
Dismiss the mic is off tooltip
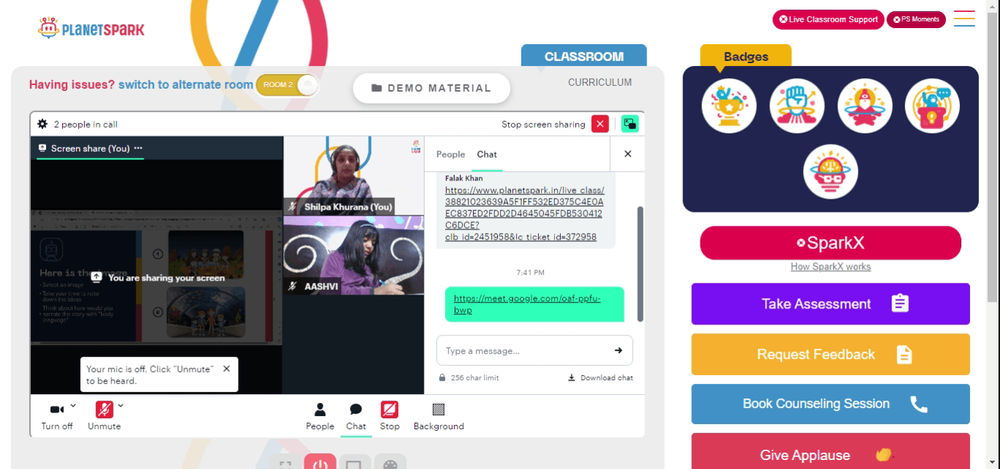pos(226,369)
